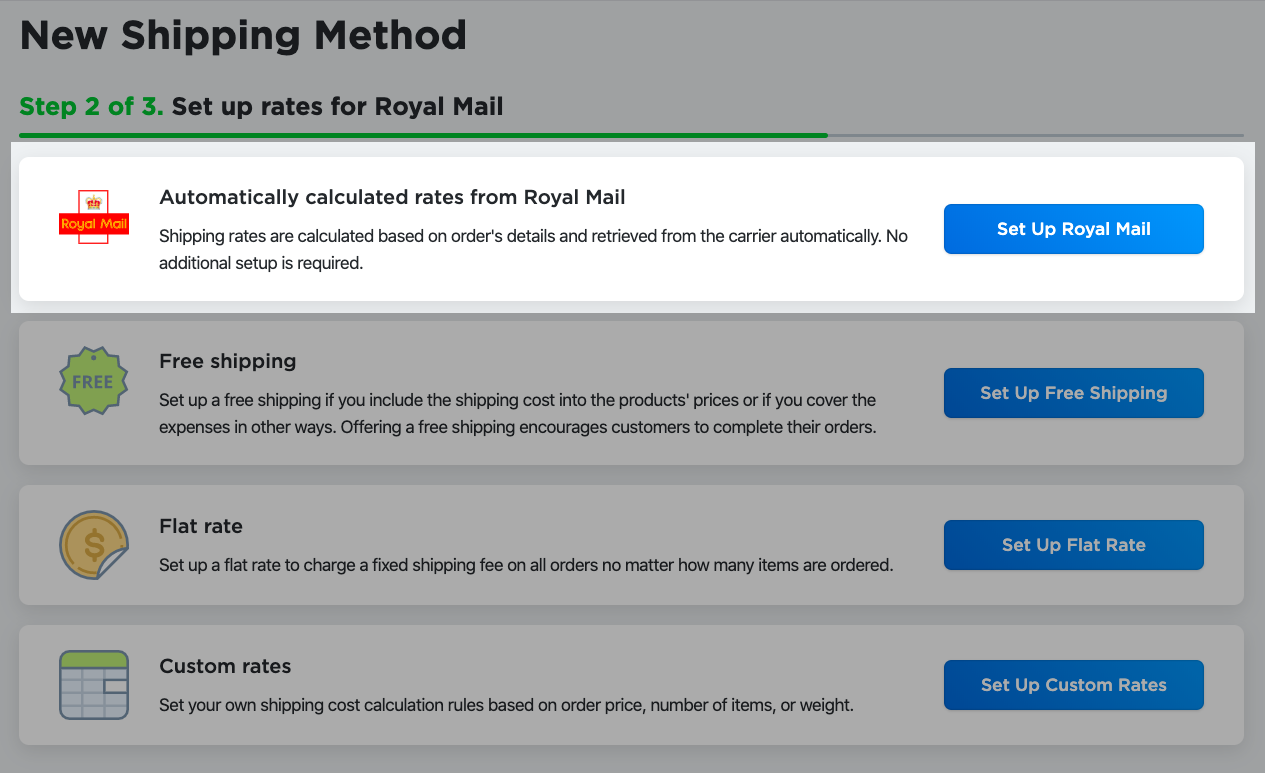
Task: Click Set Up Custom Rates
Action: (1073, 685)
